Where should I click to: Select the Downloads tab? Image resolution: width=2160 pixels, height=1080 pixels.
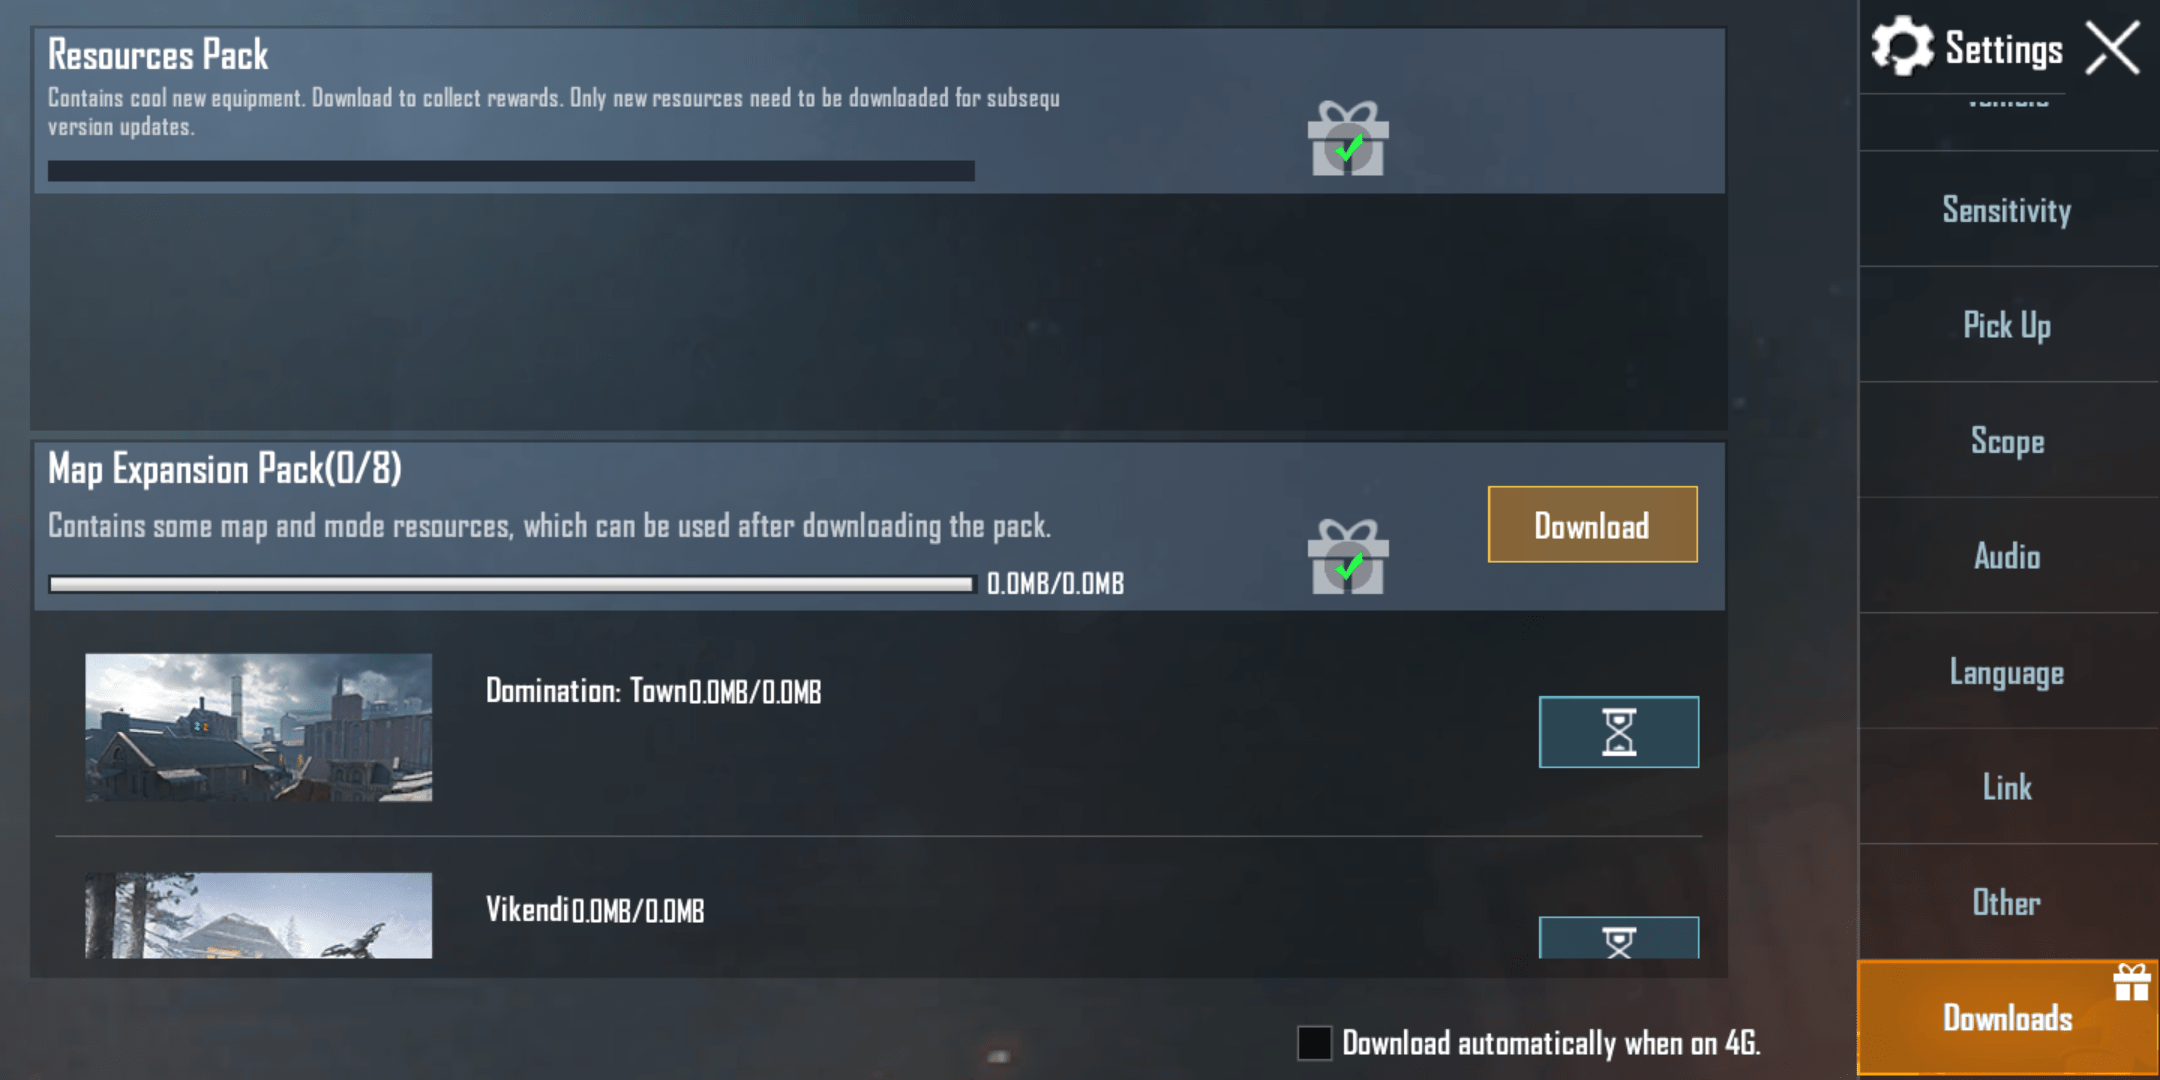coord(2007,1018)
